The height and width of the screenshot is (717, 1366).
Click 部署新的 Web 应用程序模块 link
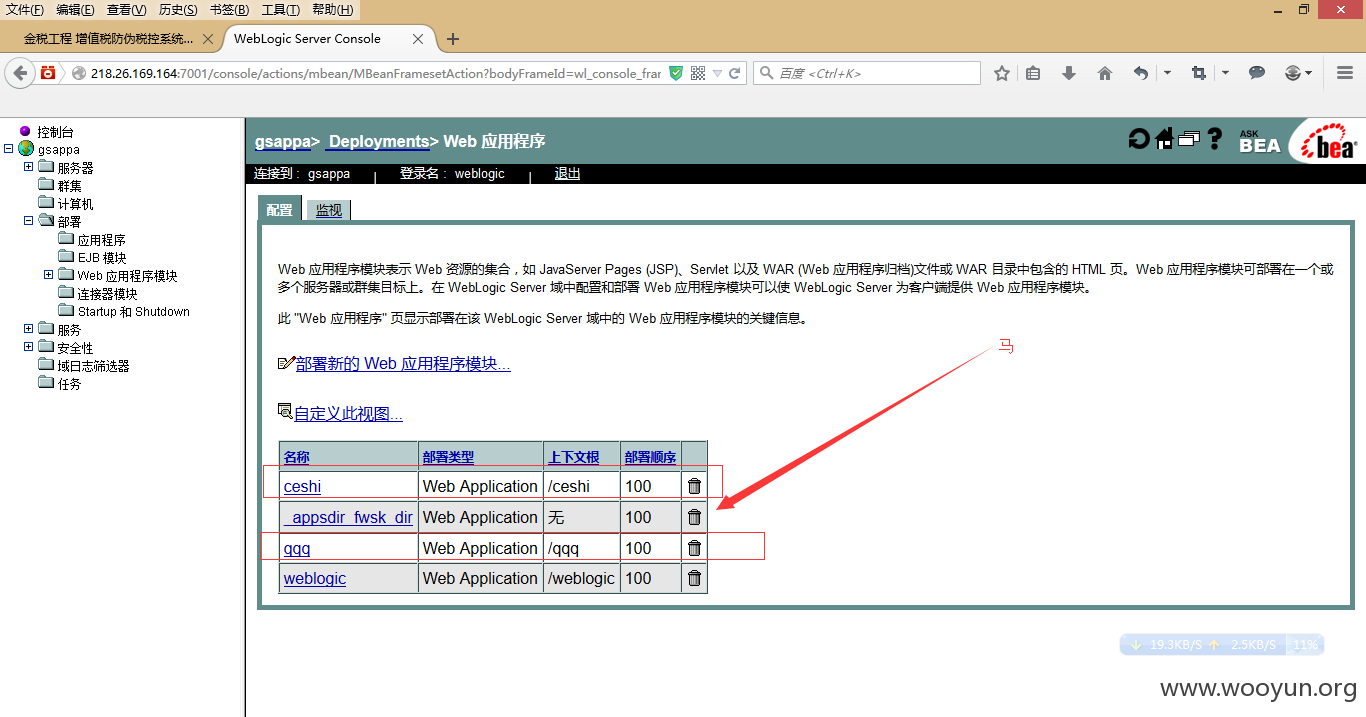point(403,364)
